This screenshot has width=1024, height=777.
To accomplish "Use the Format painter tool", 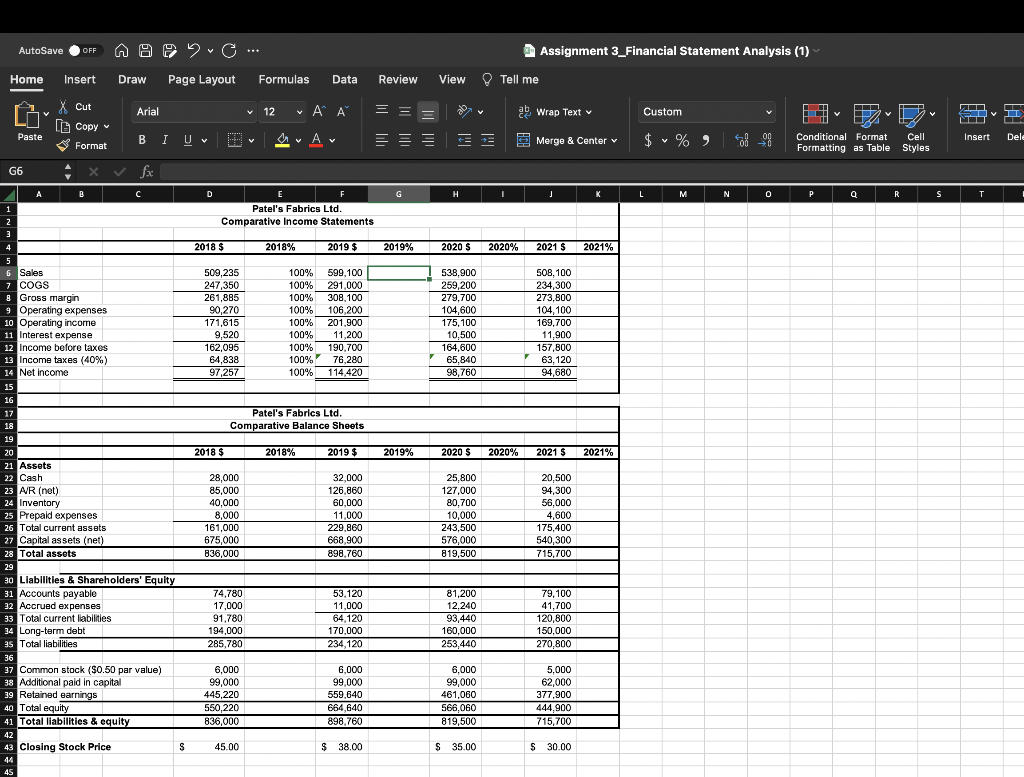I will (x=82, y=145).
